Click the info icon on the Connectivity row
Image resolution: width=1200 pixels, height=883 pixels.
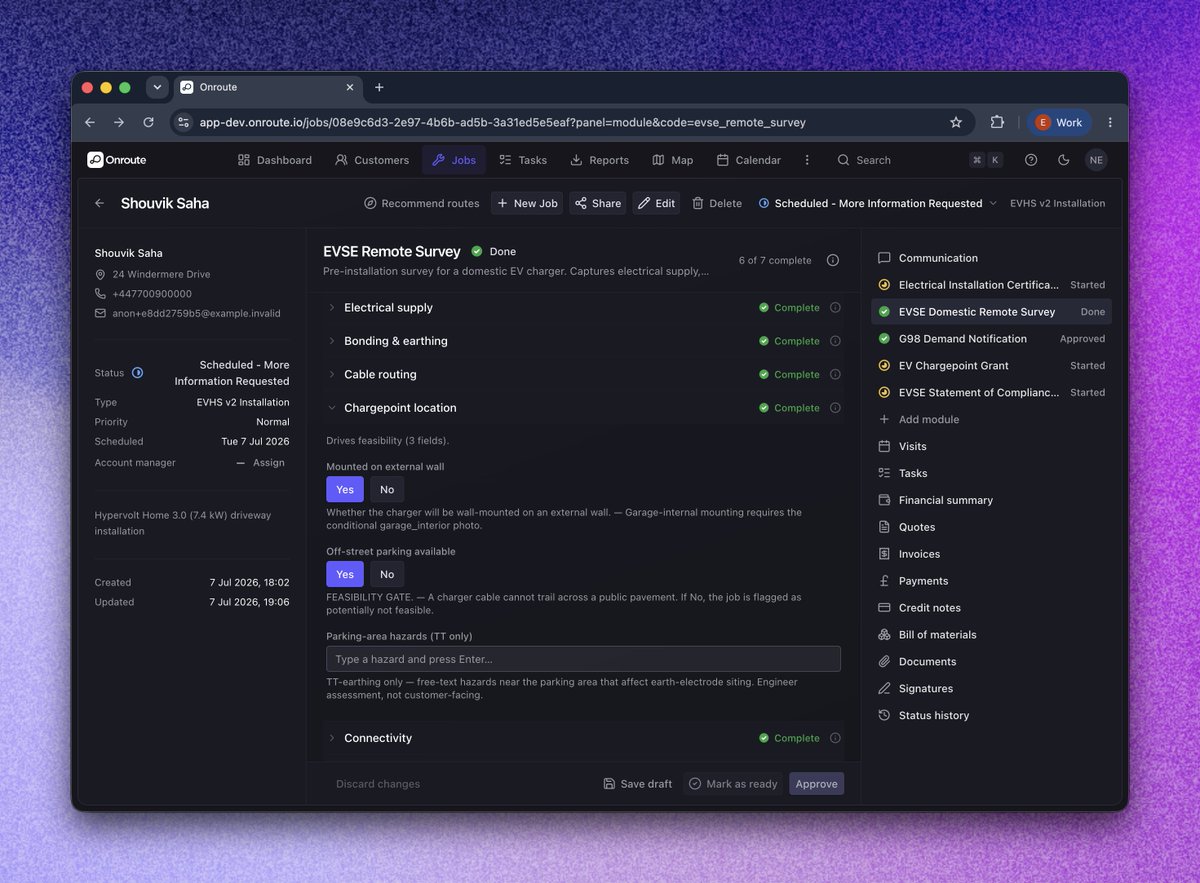(x=835, y=738)
